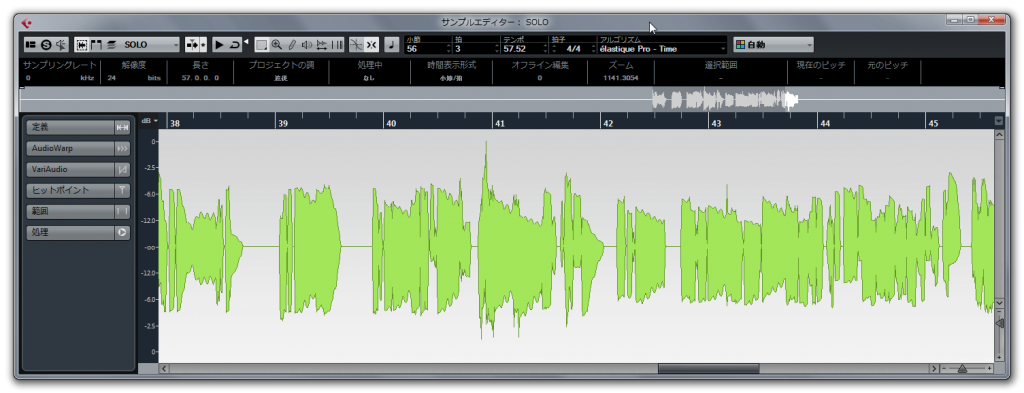Click the horizontal scrollbar thumb

click(709, 369)
